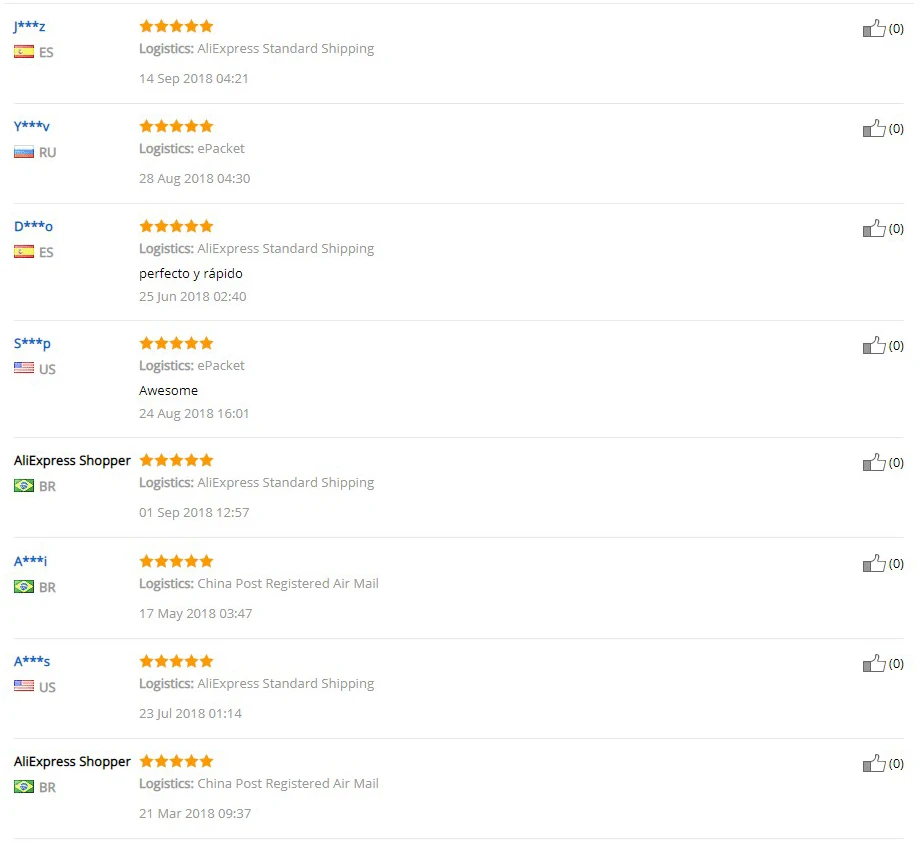Like the review dated 21 Mar 2018
The width and height of the screenshot is (920, 843).
pos(874,764)
